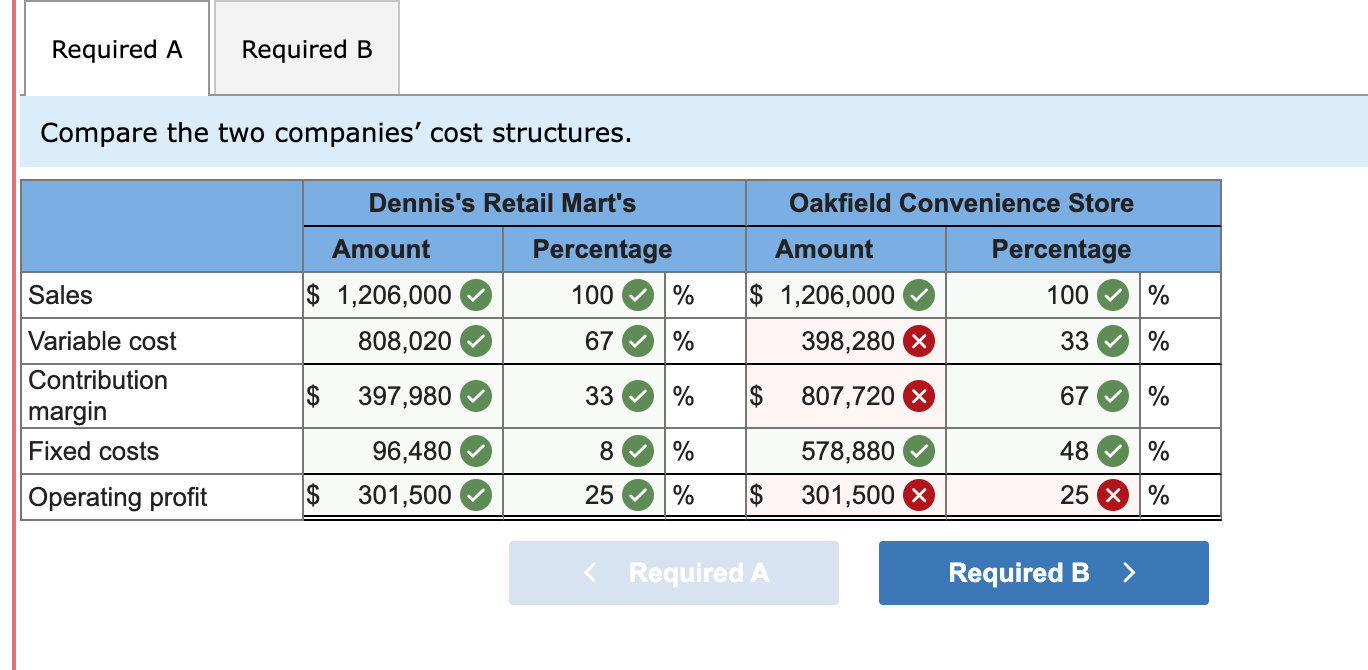Screen dimensions: 1368x670
Task: Click green check beside Oakfield's 33 variable percentage
Action: [1112, 341]
